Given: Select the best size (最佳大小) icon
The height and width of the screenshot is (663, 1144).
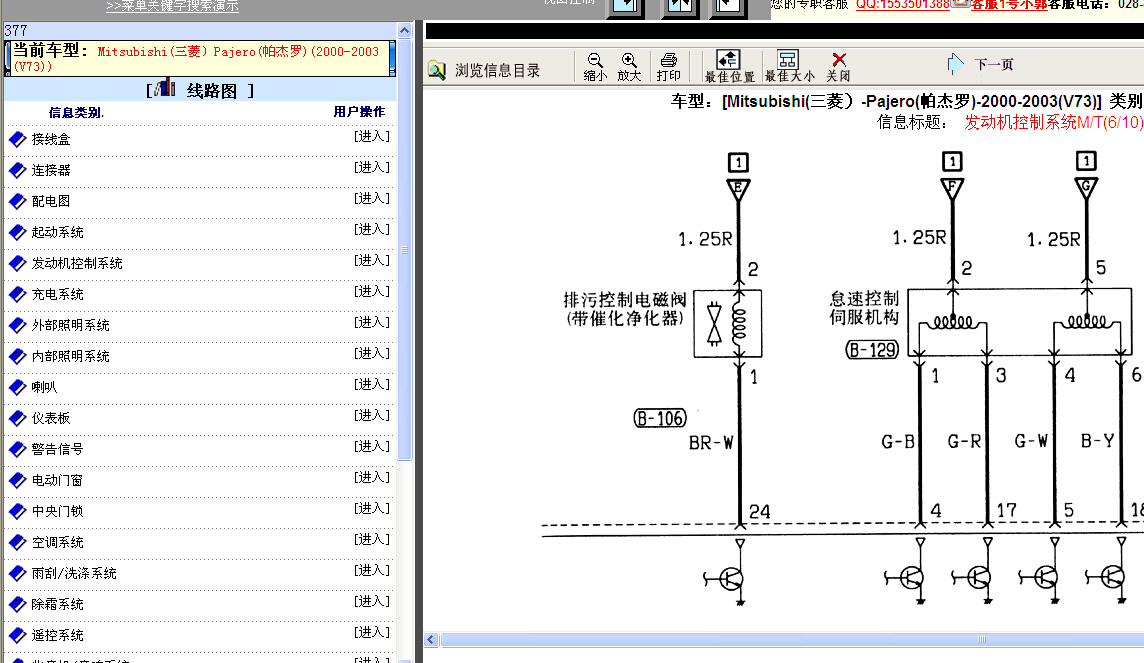Looking at the screenshot, I should pos(788,60).
